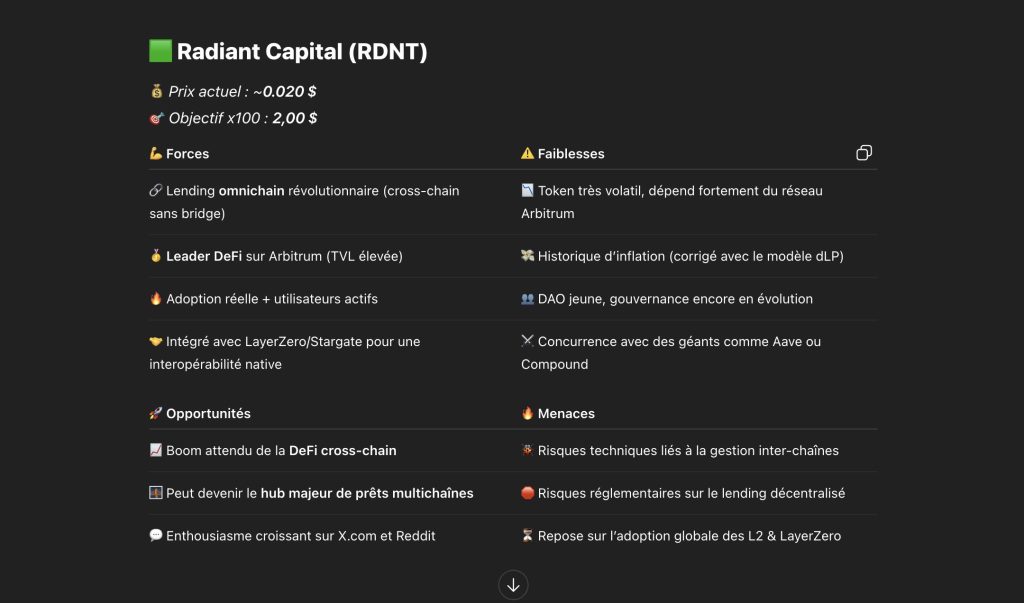Screen dimensions: 1024x603
Task: Click the hub majeur de prêts multichaînes text
Action: tap(367, 493)
